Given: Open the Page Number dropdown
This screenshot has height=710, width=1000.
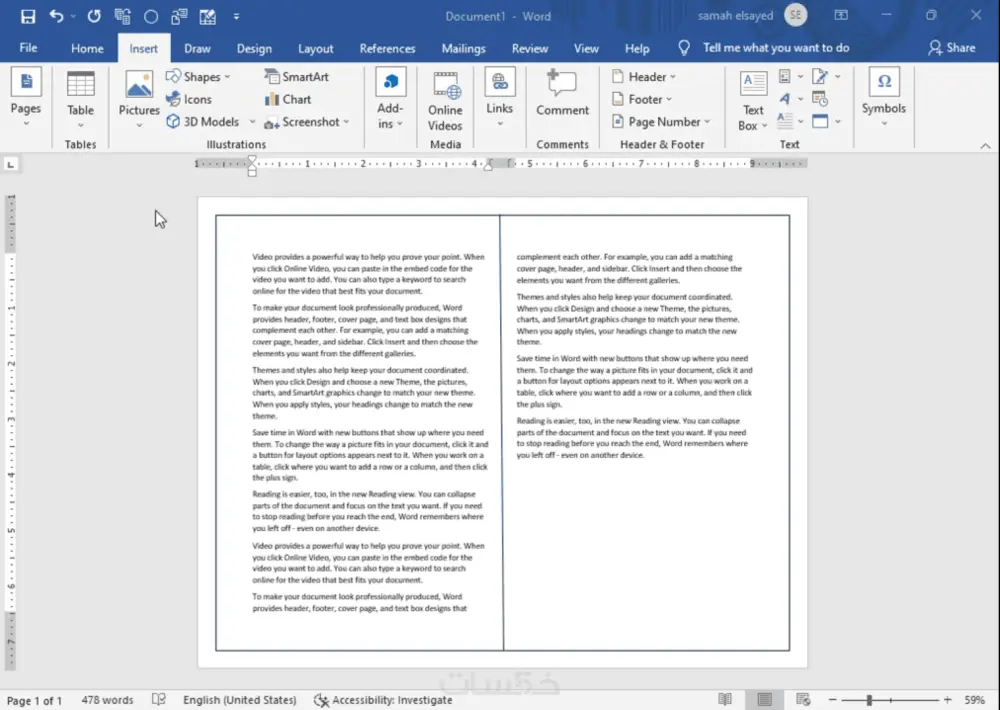Looking at the screenshot, I should 660,121.
